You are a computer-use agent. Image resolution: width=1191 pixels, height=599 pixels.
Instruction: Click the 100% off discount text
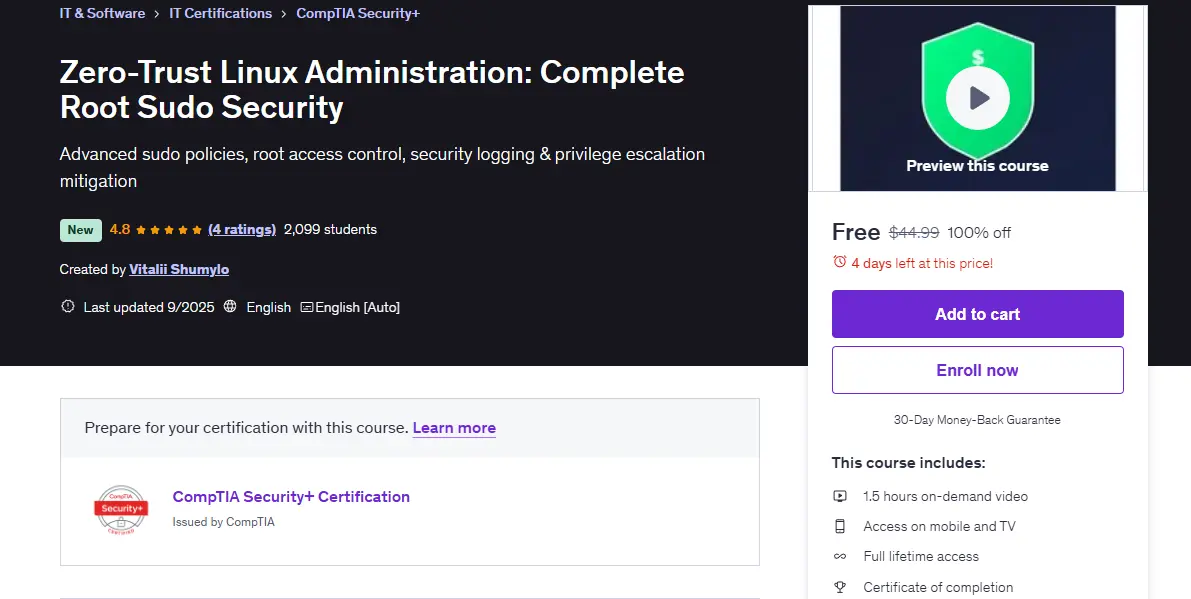click(979, 232)
